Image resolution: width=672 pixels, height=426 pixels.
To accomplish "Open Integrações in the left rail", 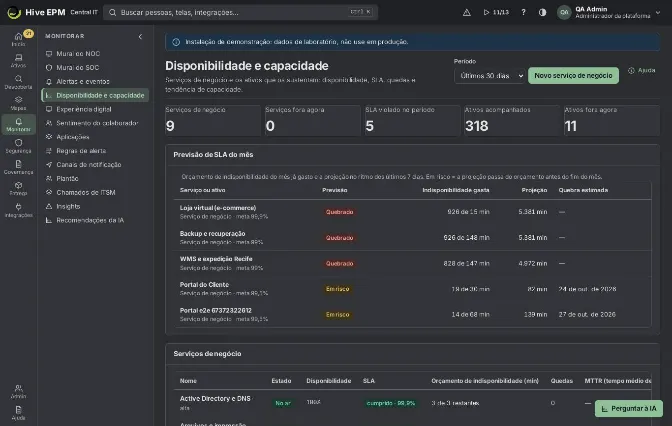I will tap(18, 210).
